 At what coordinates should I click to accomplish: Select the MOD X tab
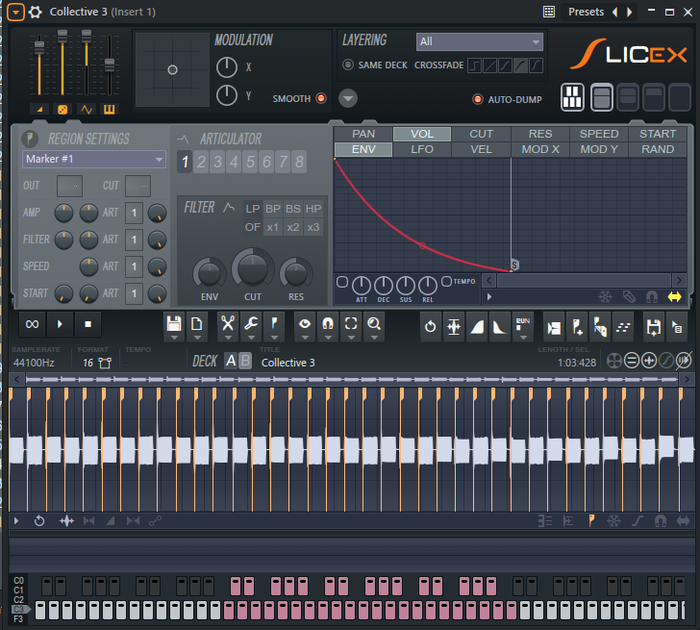click(x=540, y=149)
